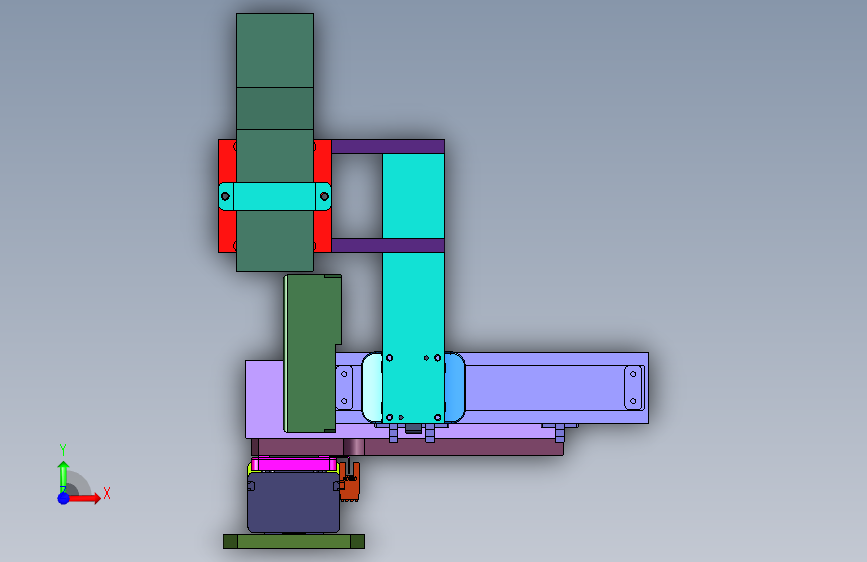867x562 pixels.
Task: Pick the left screw on the cyan clamp strap
Action: click(x=225, y=196)
